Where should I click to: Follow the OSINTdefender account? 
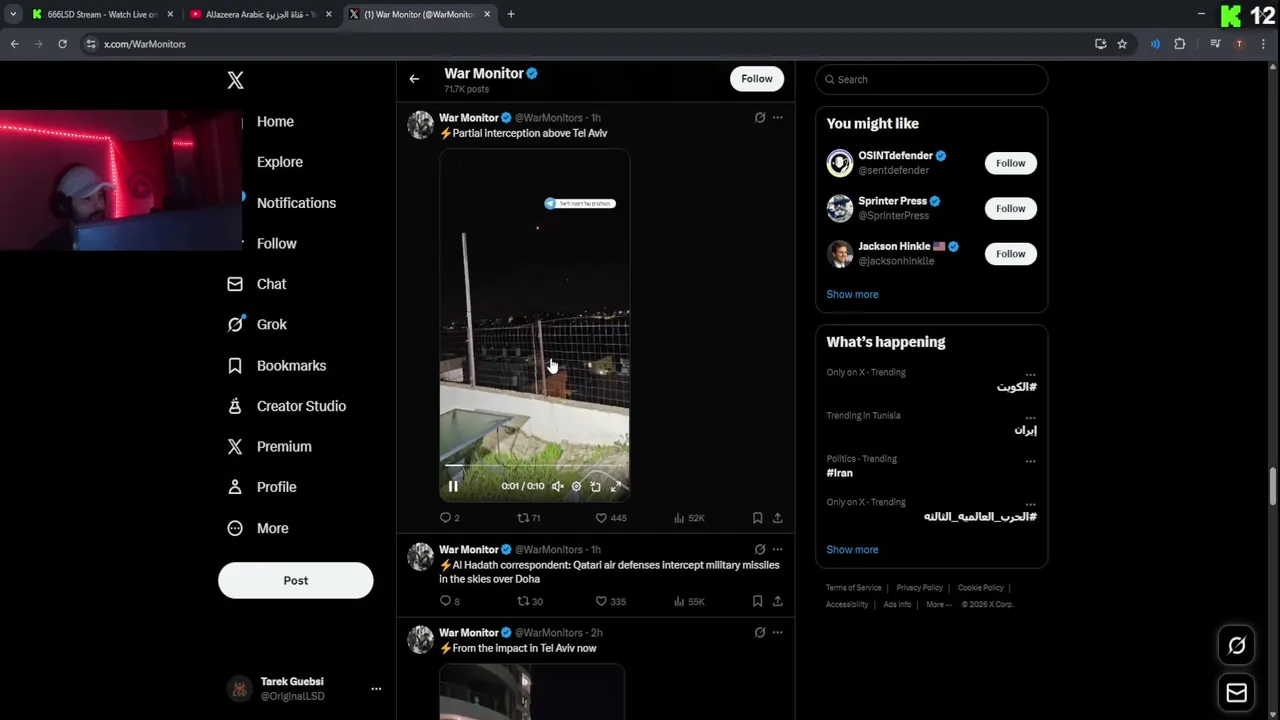[x=1010, y=163]
